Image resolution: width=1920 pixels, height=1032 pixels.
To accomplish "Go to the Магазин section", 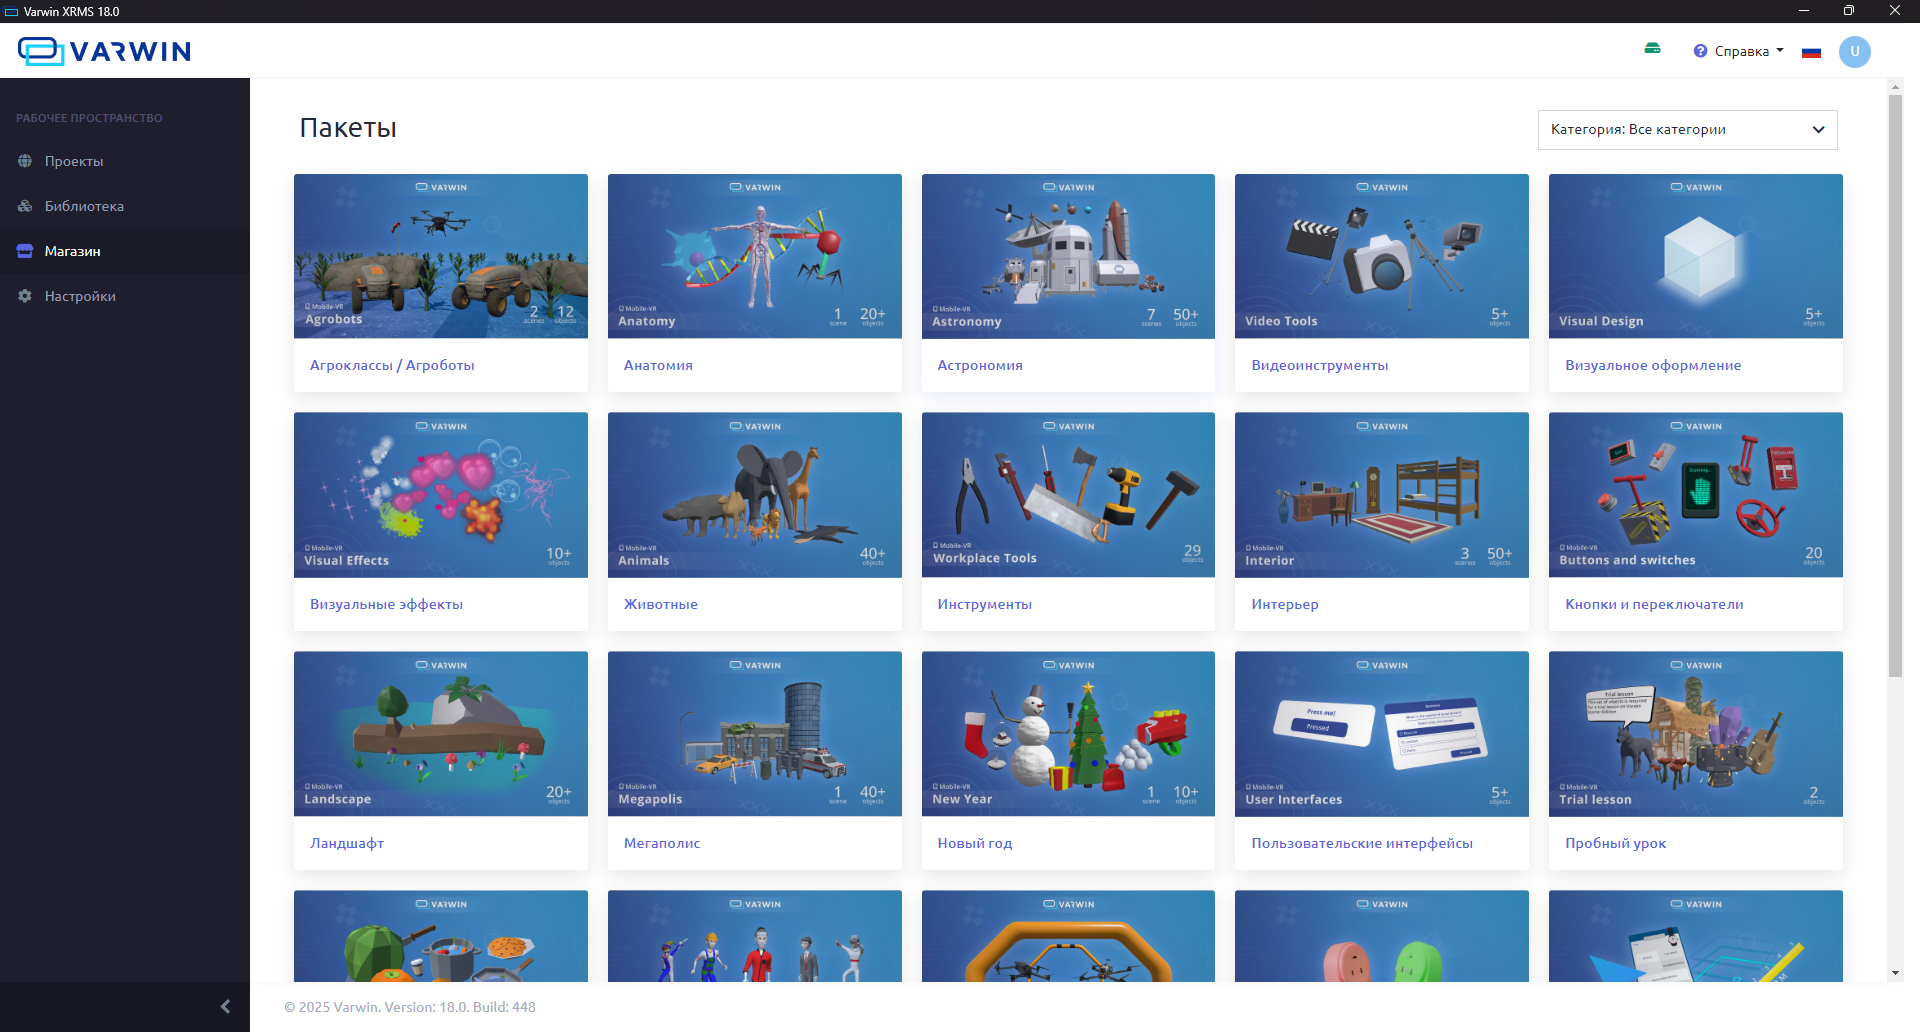I will tap(72, 251).
